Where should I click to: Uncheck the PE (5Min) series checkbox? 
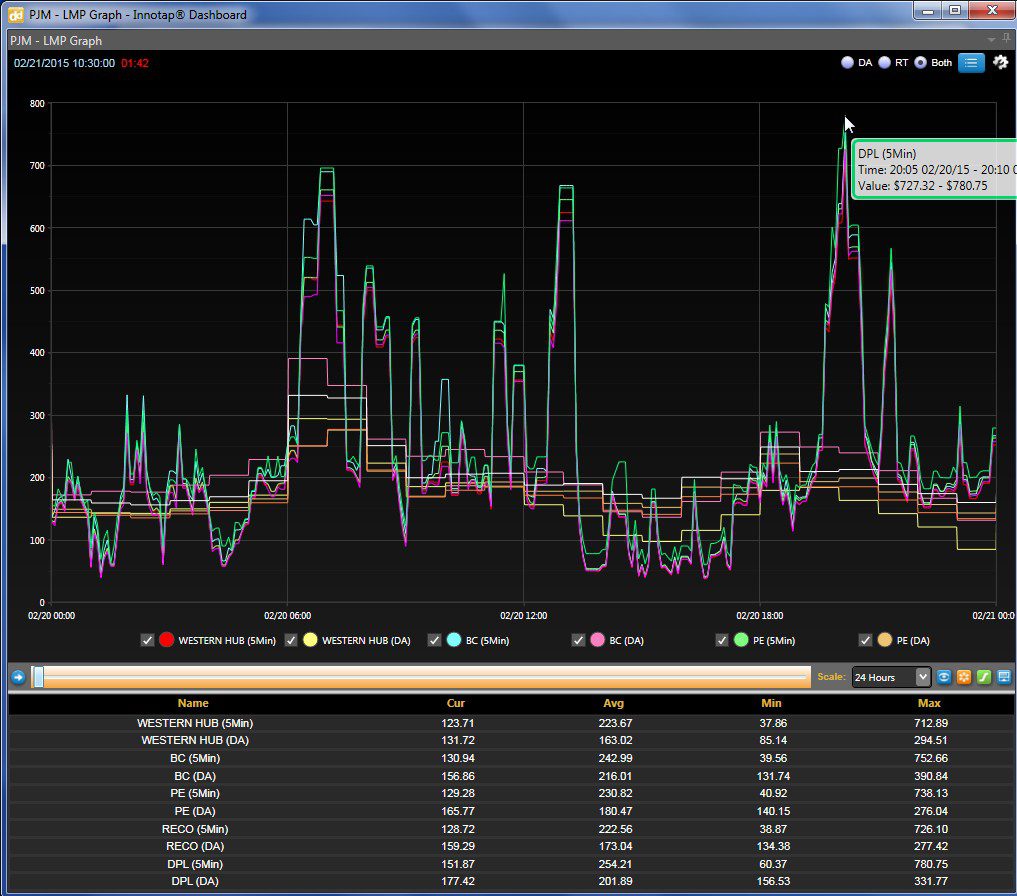(722, 640)
